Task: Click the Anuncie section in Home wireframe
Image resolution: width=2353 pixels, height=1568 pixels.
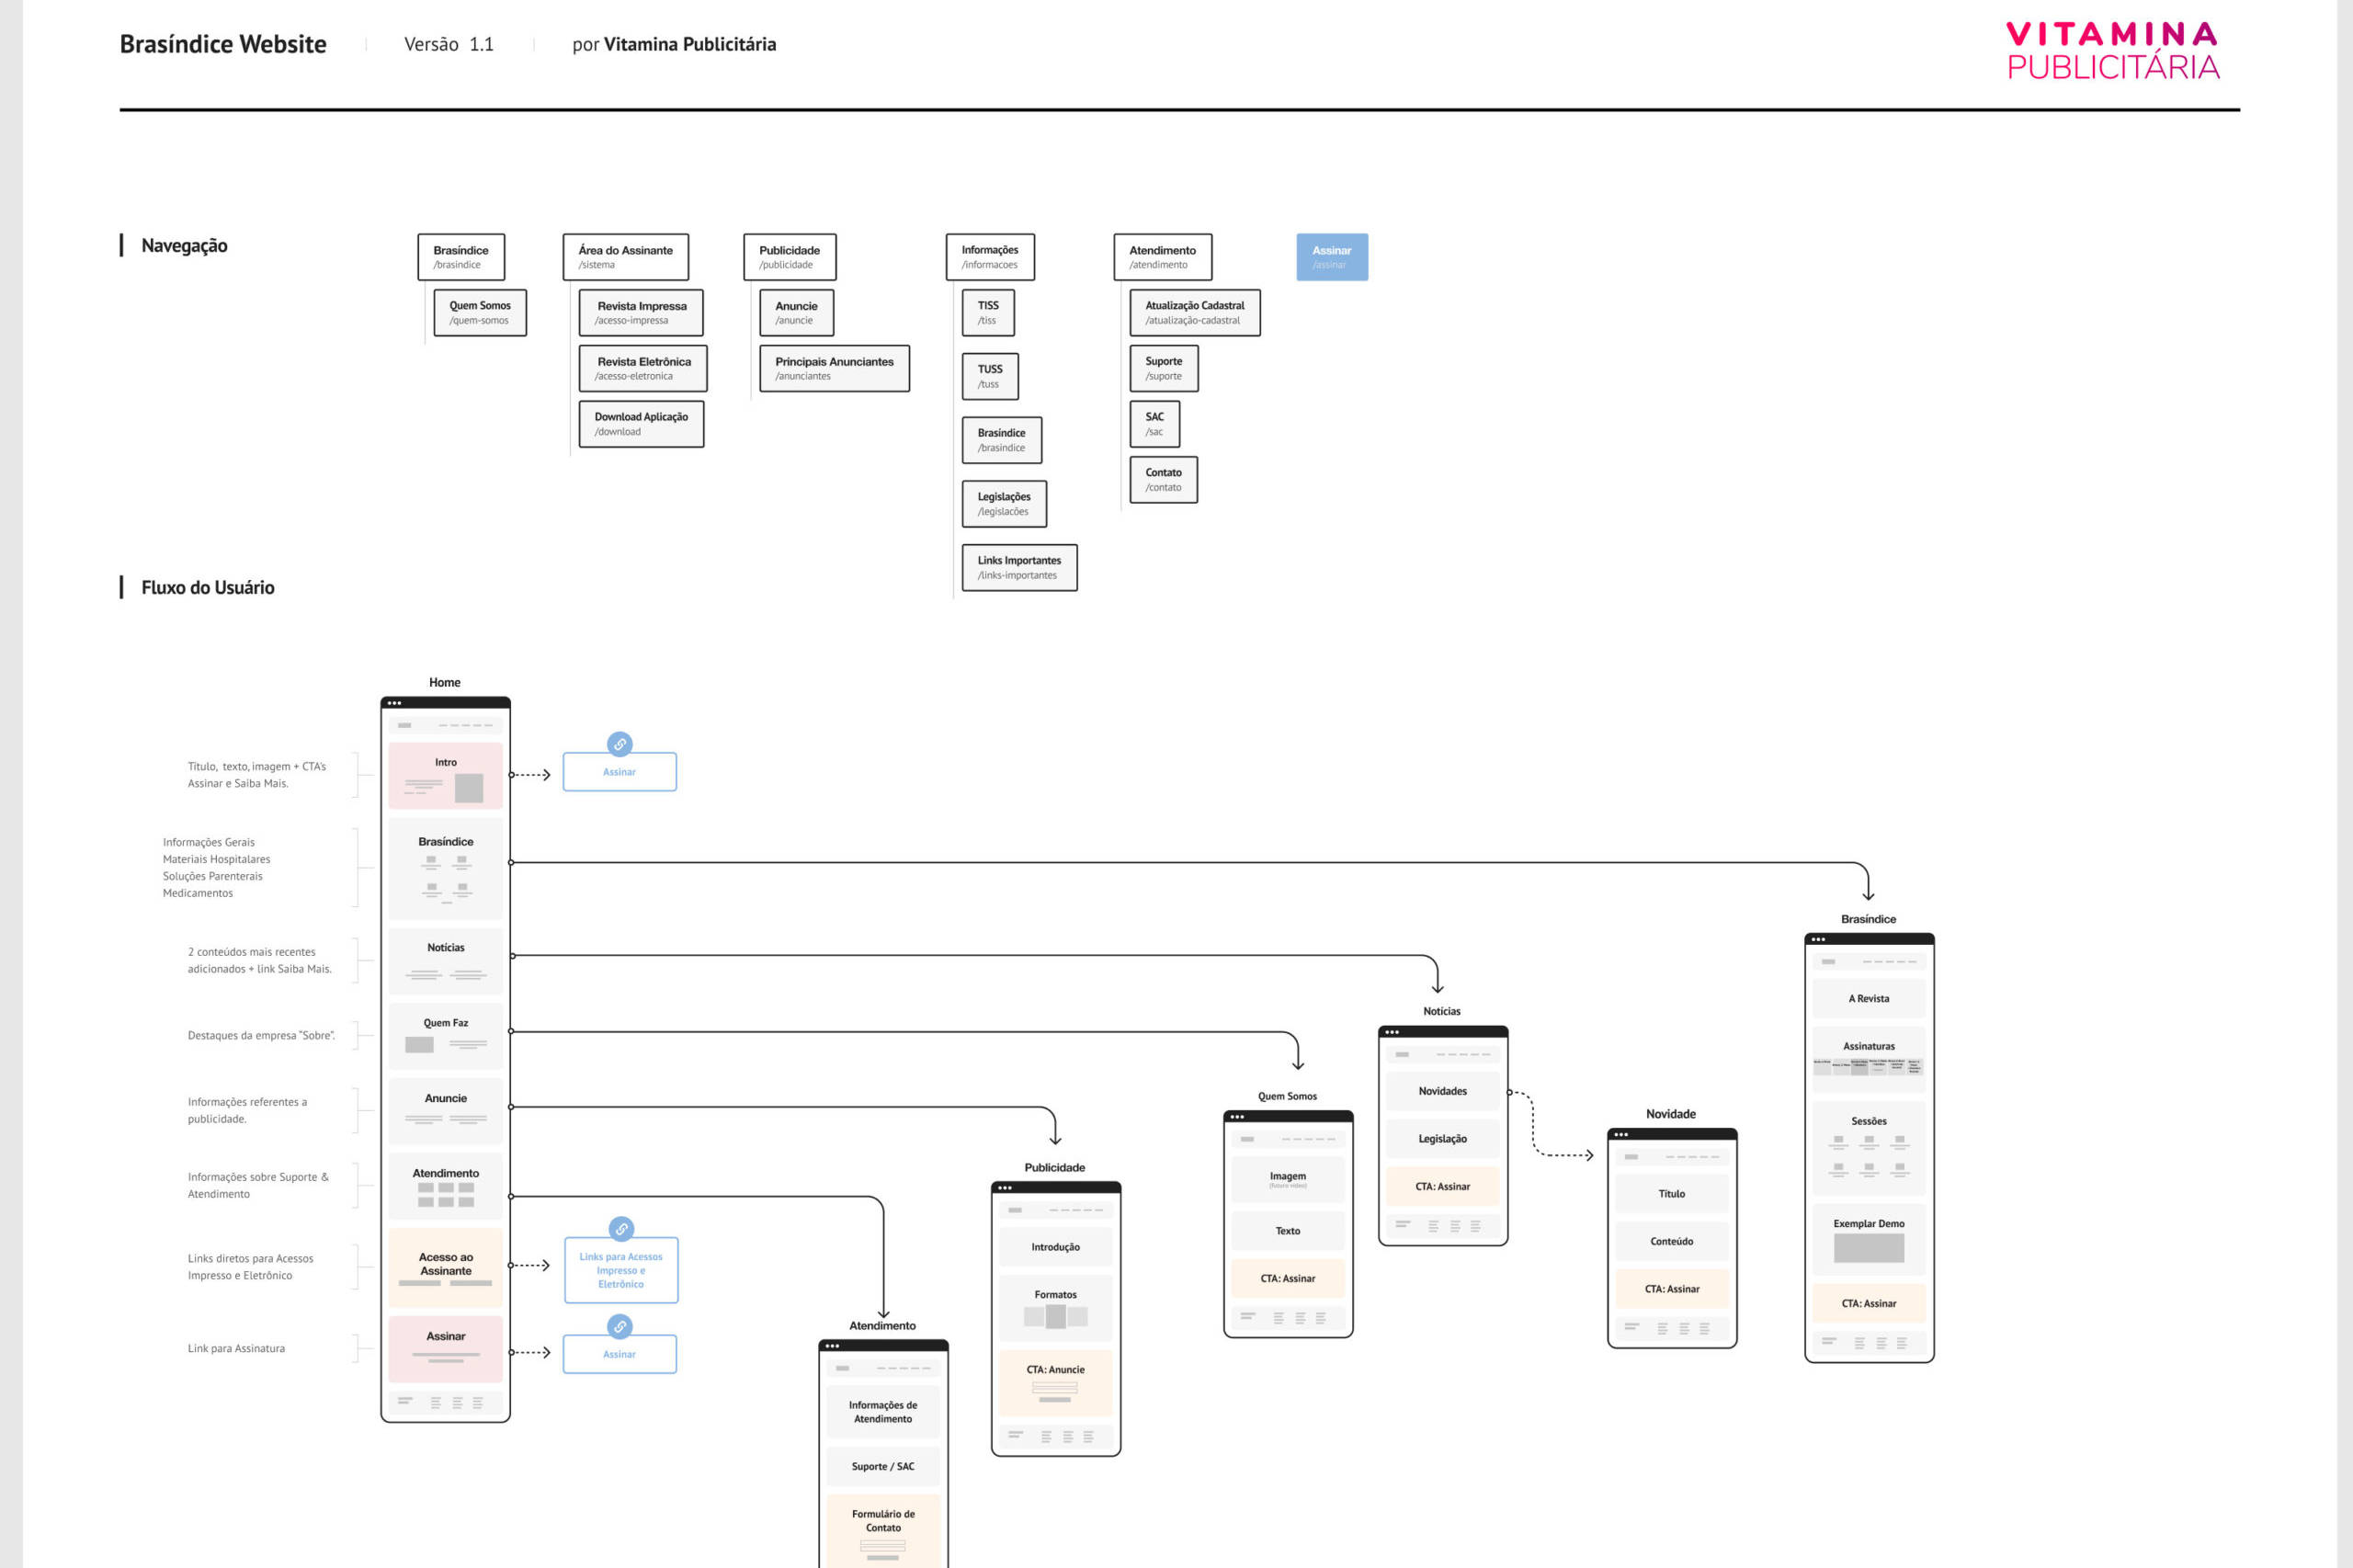Action: [446, 1112]
